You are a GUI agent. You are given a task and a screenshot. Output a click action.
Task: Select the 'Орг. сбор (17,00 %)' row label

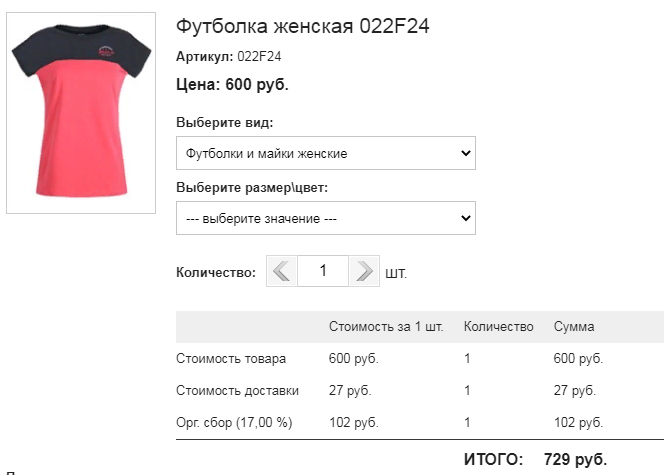(x=234, y=422)
